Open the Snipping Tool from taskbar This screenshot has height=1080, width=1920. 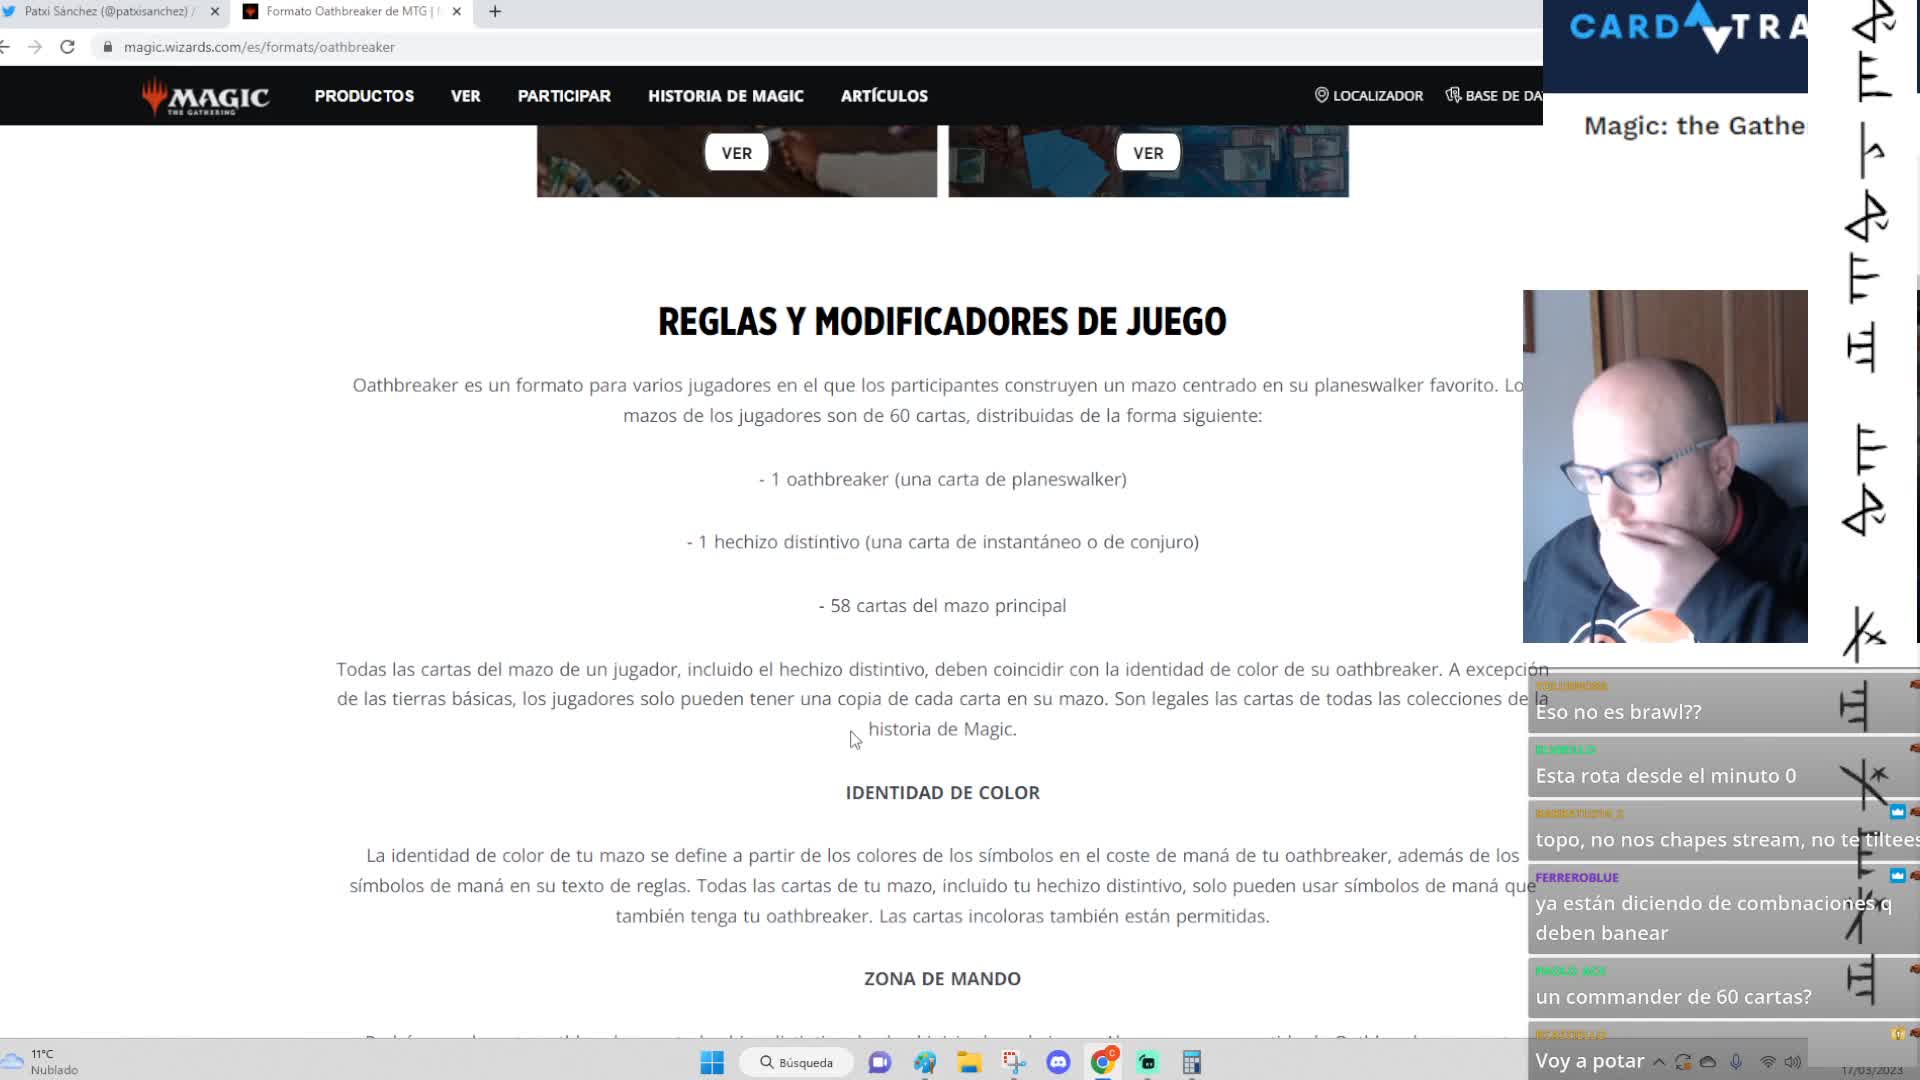(x=1014, y=1062)
